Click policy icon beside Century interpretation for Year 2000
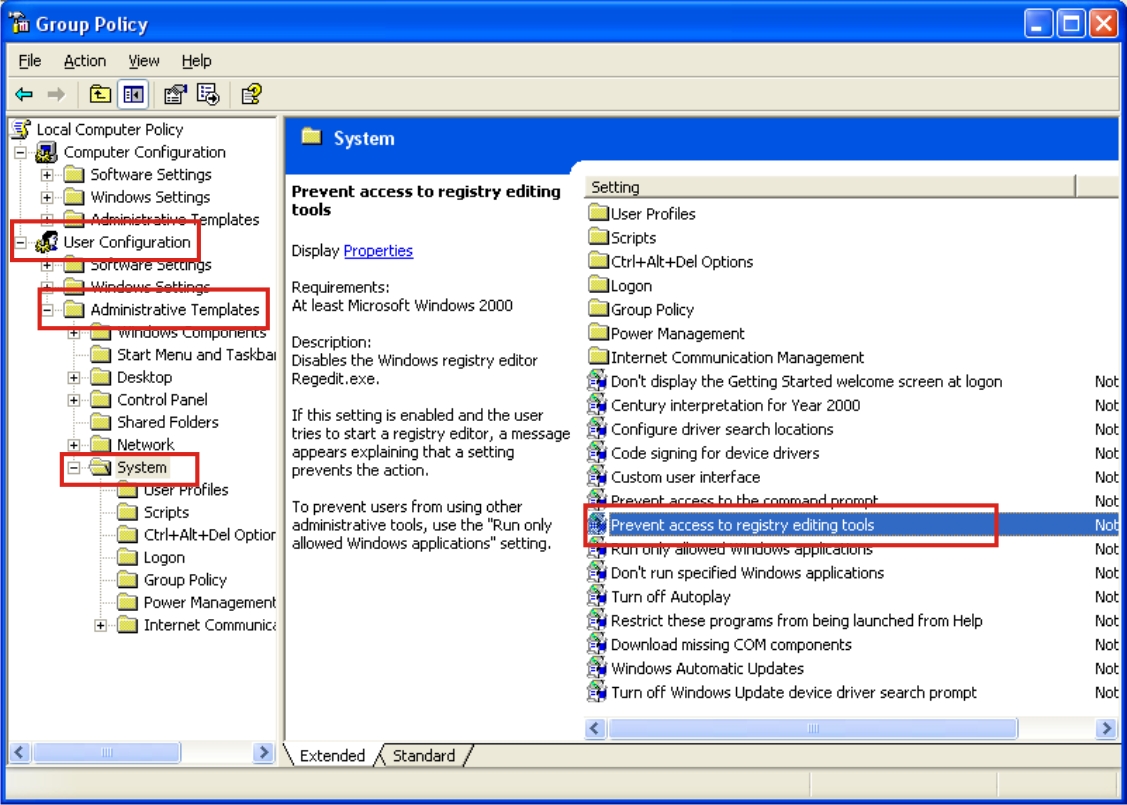Viewport: 1127px width, 805px height. pos(597,405)
